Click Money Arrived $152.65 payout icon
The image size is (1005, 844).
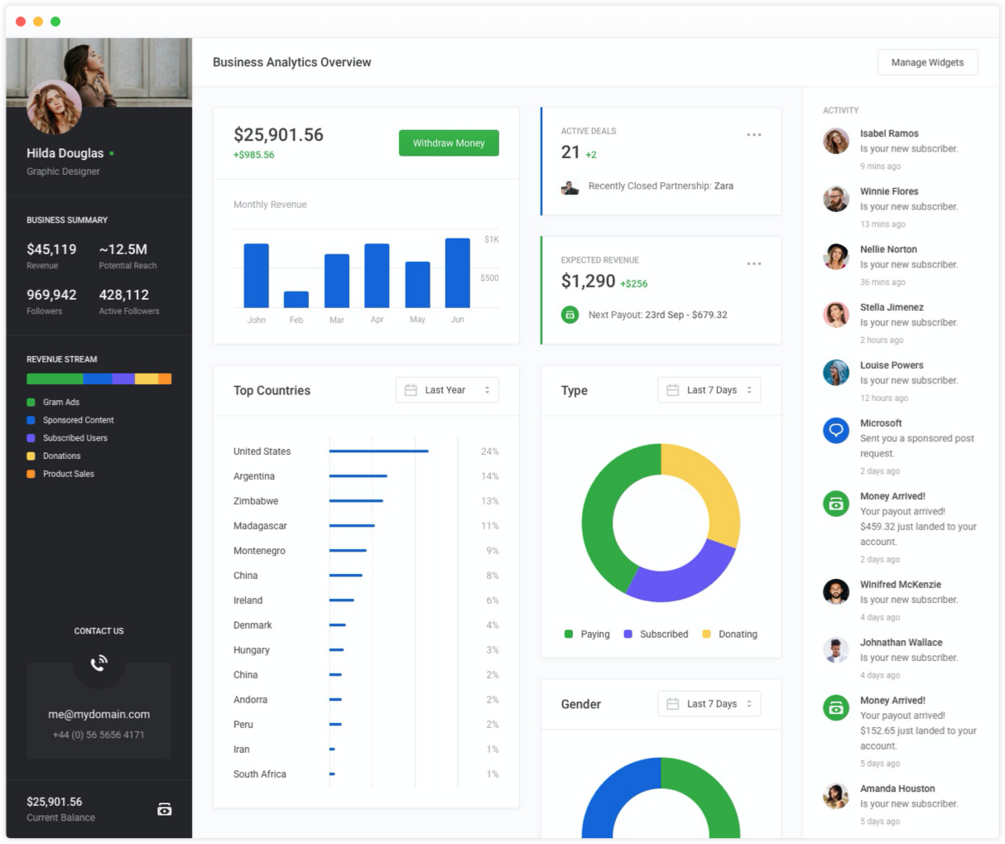[x=836, y=707]
